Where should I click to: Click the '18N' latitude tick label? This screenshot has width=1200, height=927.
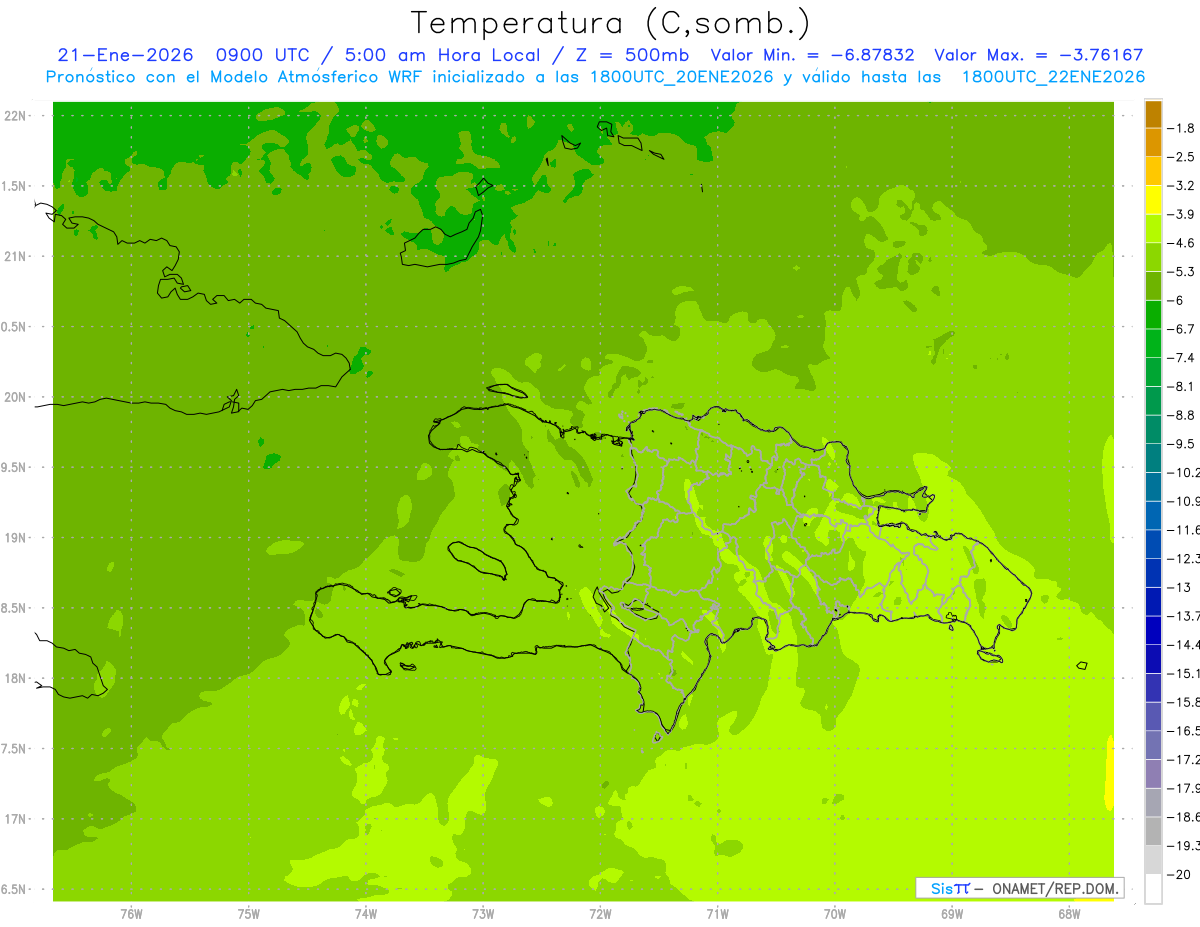pos(17,678)
